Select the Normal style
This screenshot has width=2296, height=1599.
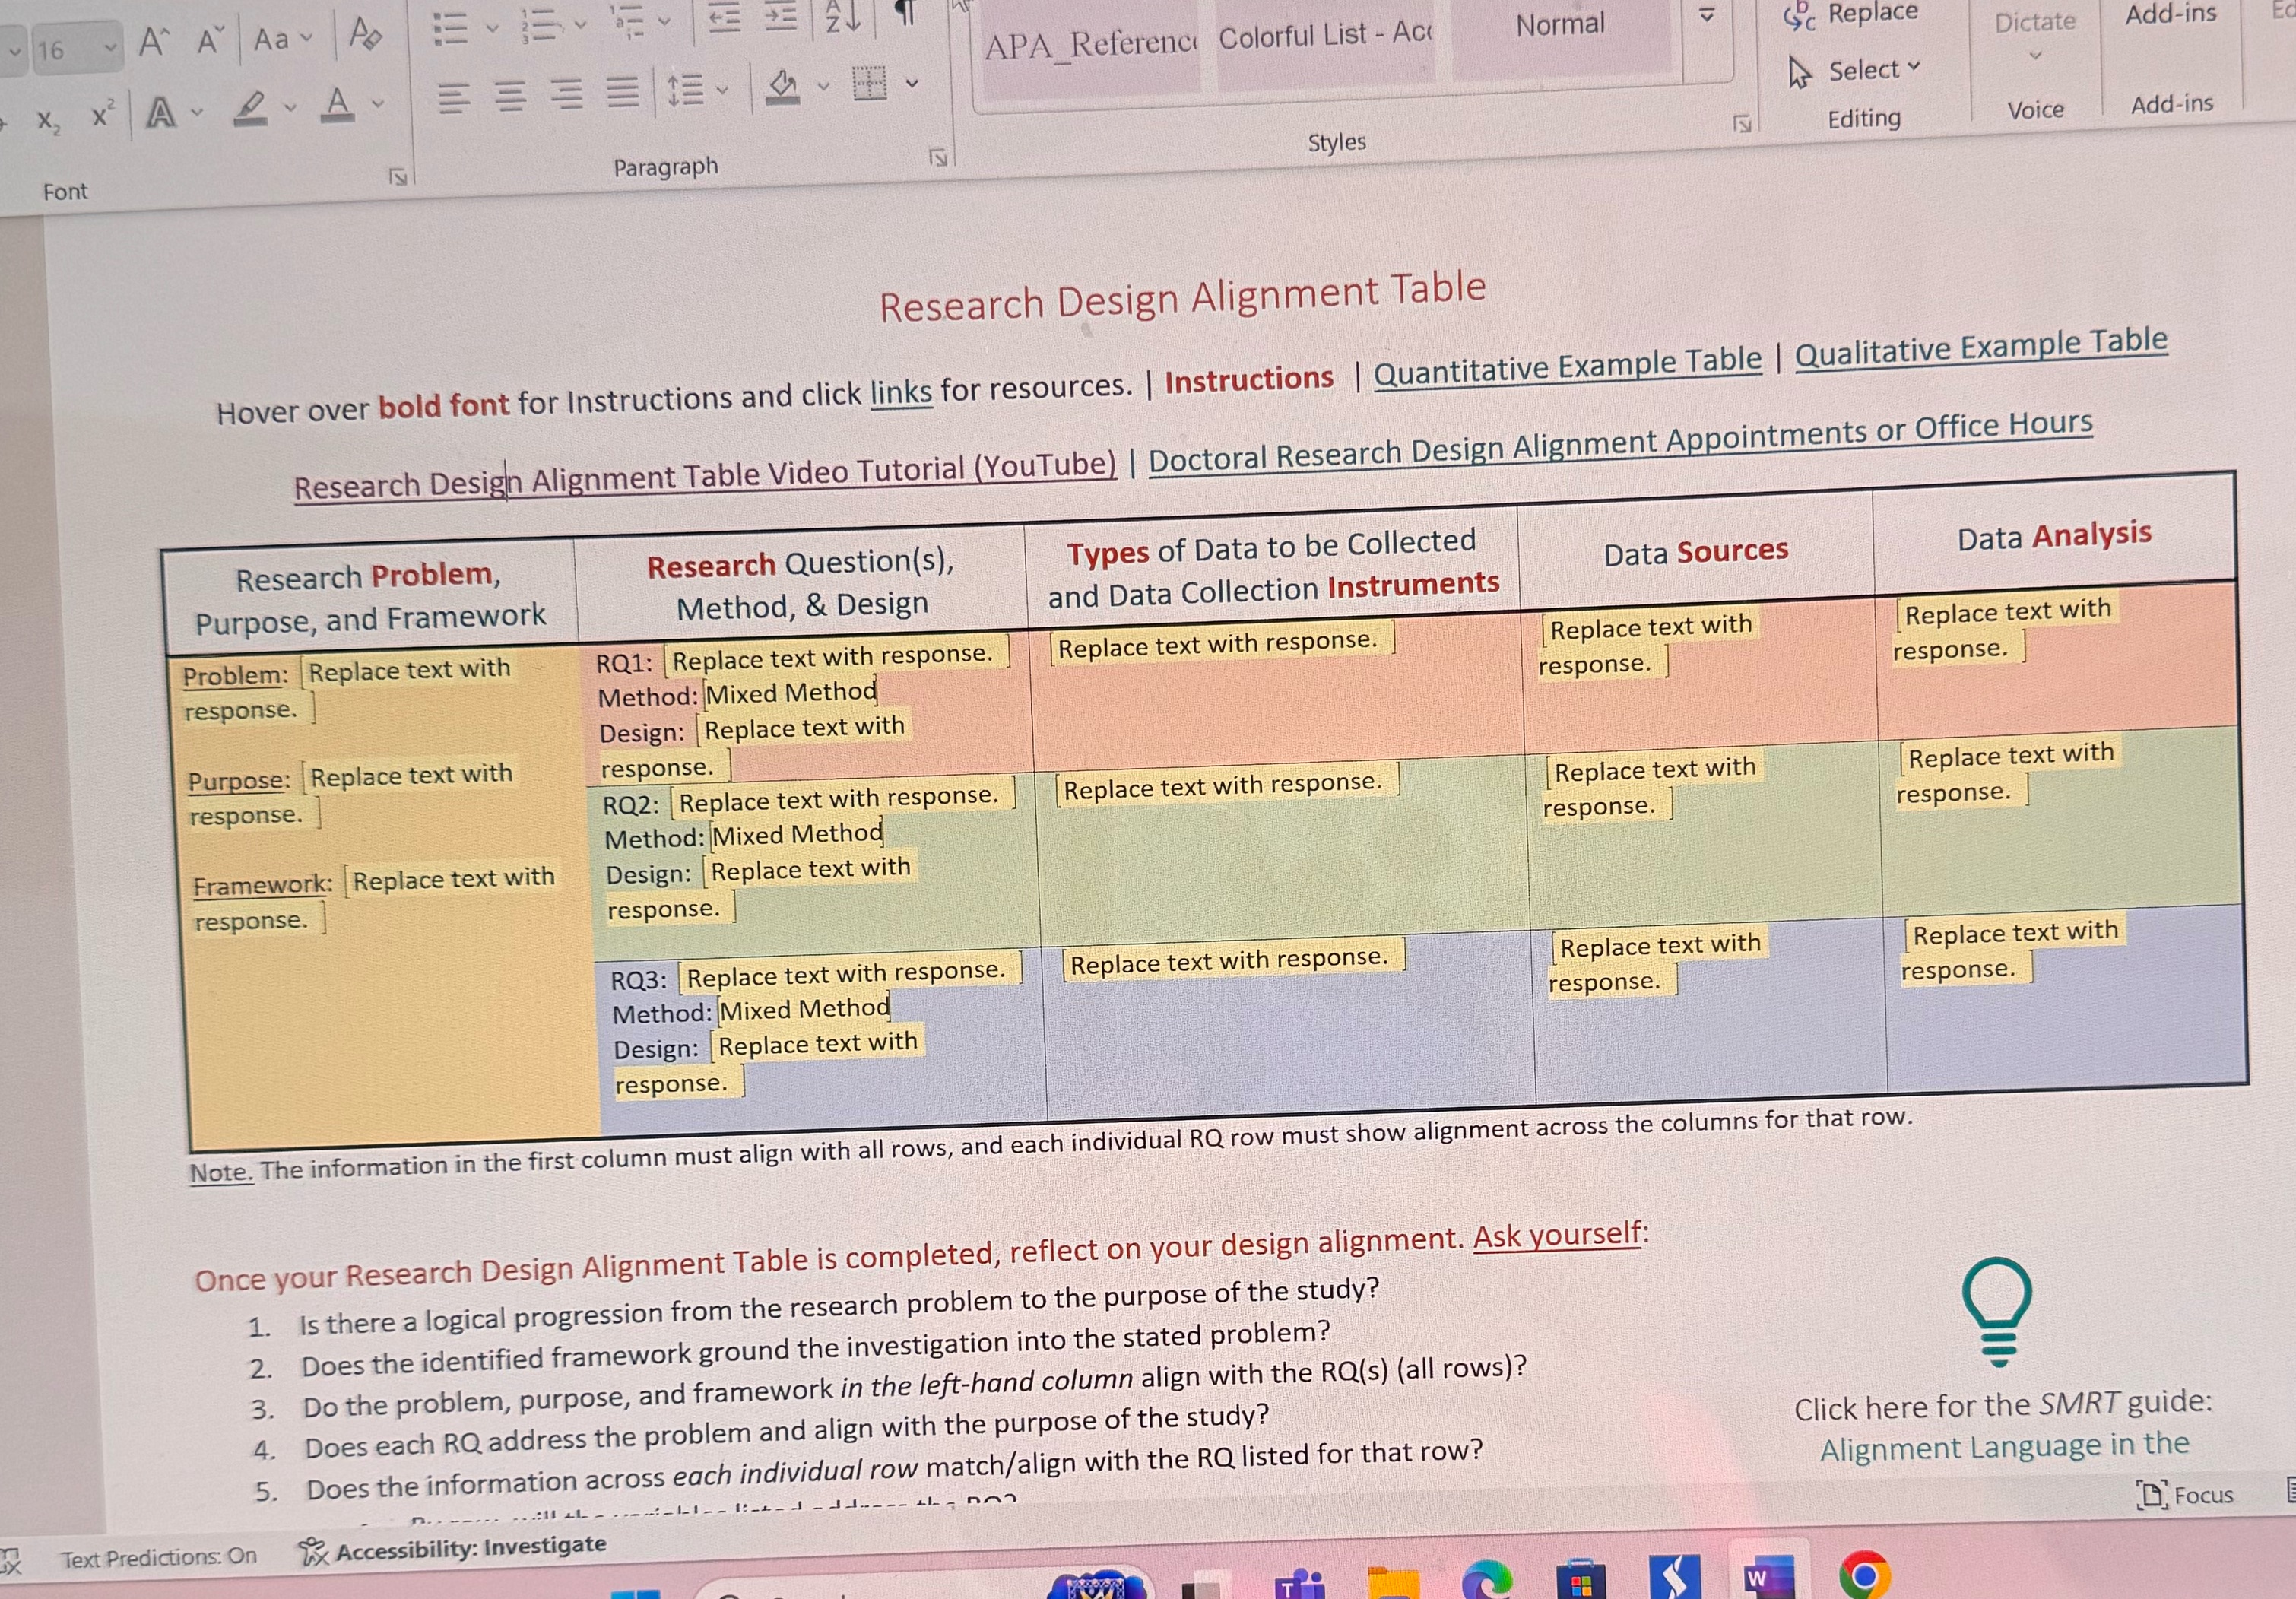(x=1560, y=25)
